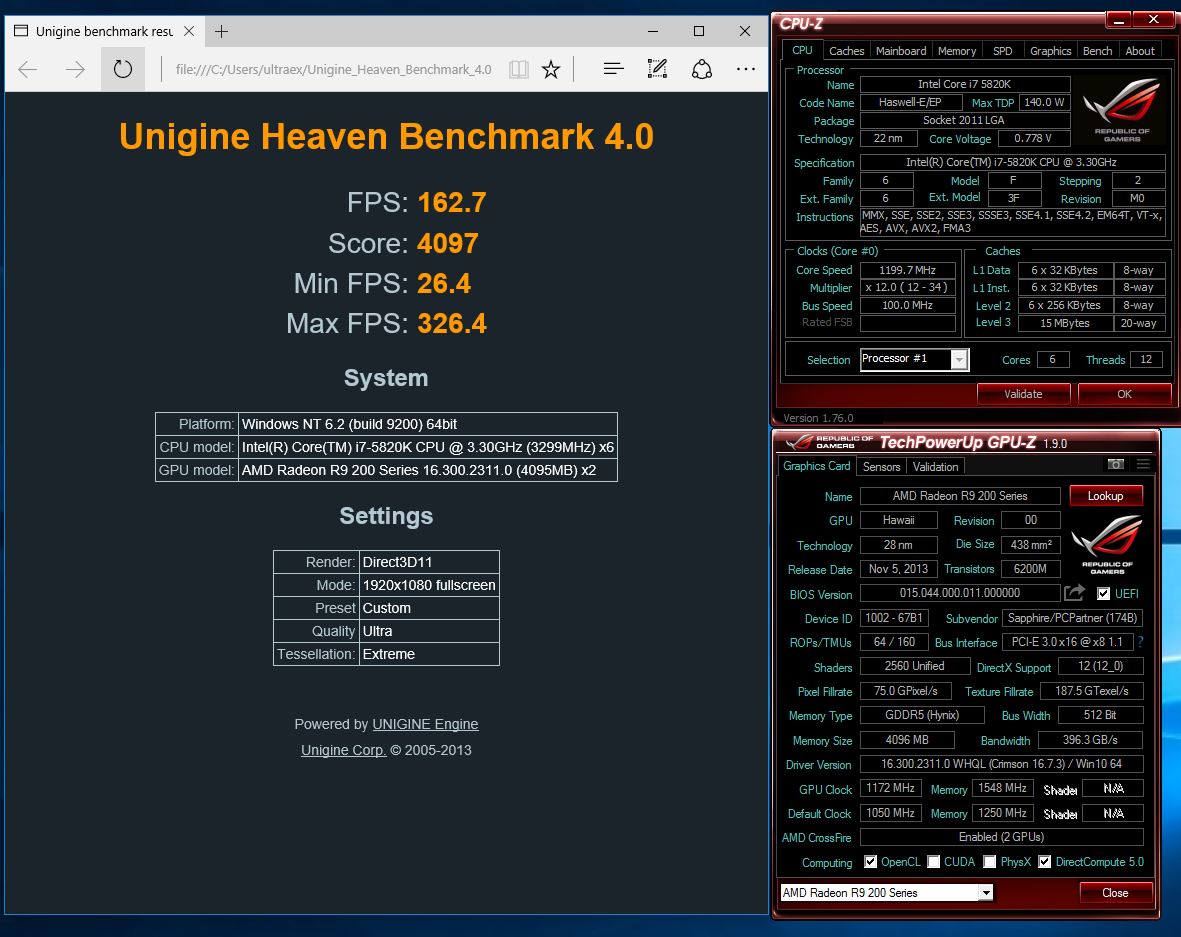The height and width of the screenshot is (937, 1181).
Task: Open the Mainboard tab in CPU-Z
Action: point(901,50)
